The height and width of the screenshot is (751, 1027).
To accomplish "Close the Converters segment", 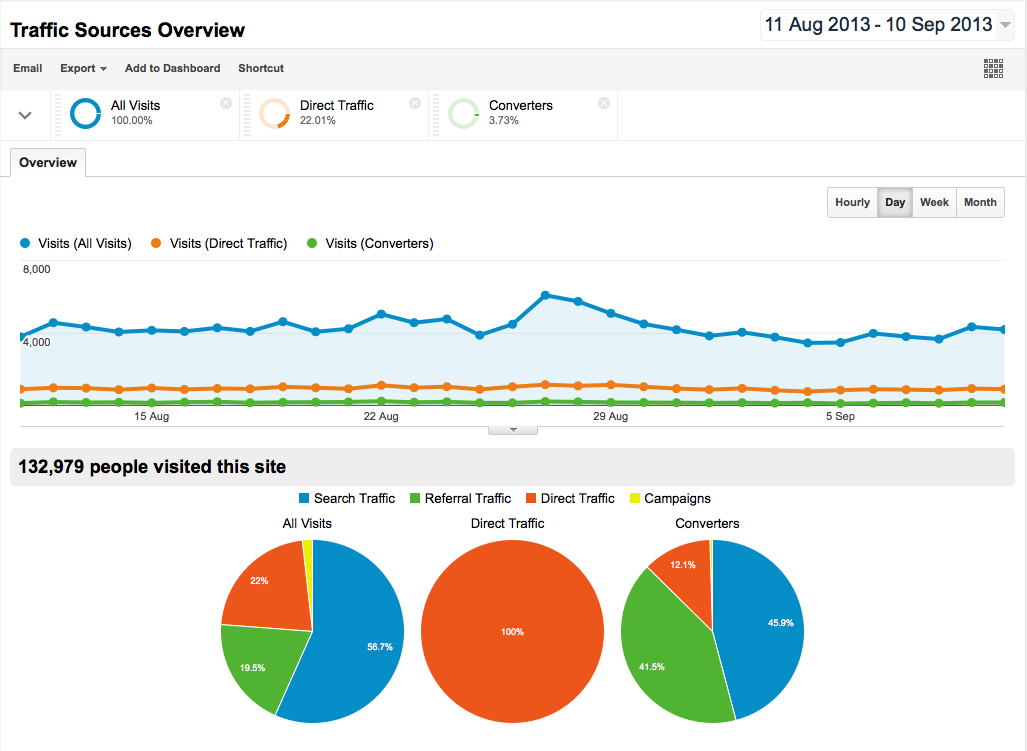I will pyautogui.click(x=604, y=103).
